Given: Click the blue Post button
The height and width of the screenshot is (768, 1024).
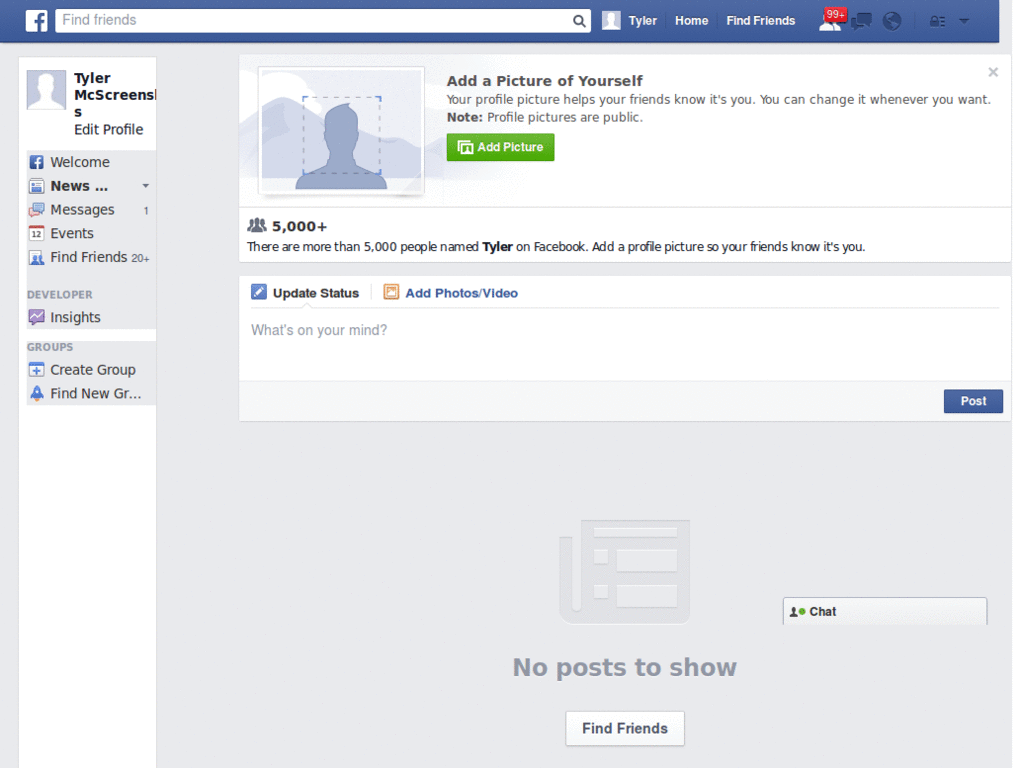Looking at the screenshot, I should [x=973, y=401].
